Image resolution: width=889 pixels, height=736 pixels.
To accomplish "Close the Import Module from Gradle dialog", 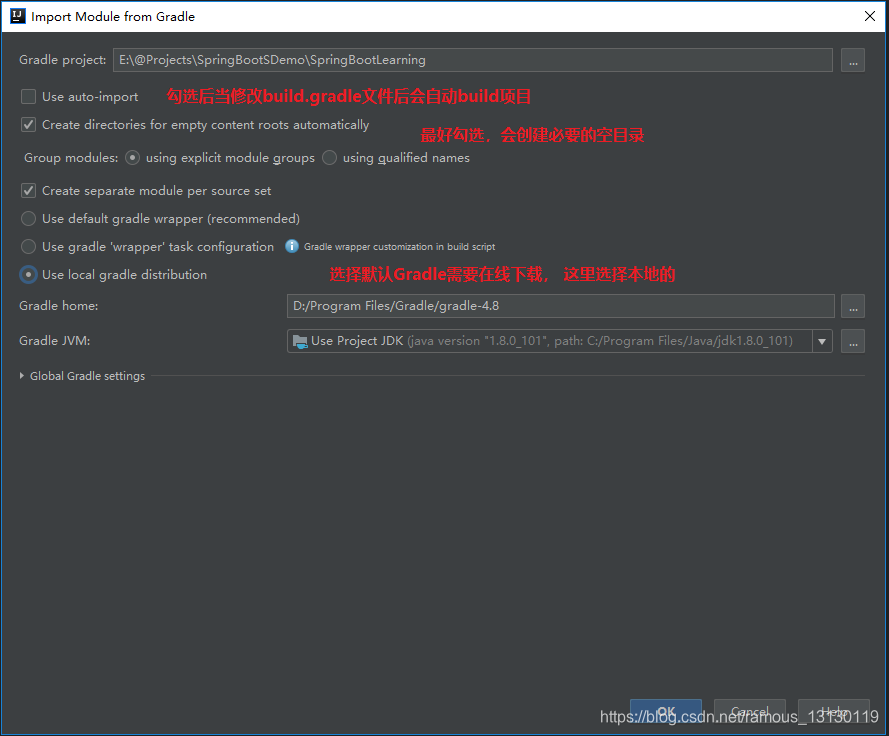I will (x=870, y=16).
